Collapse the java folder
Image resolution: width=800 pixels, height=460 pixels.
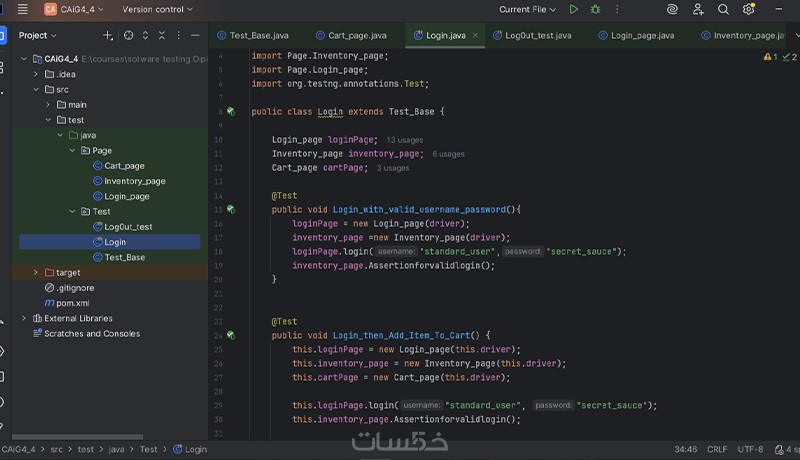point(60,136)
